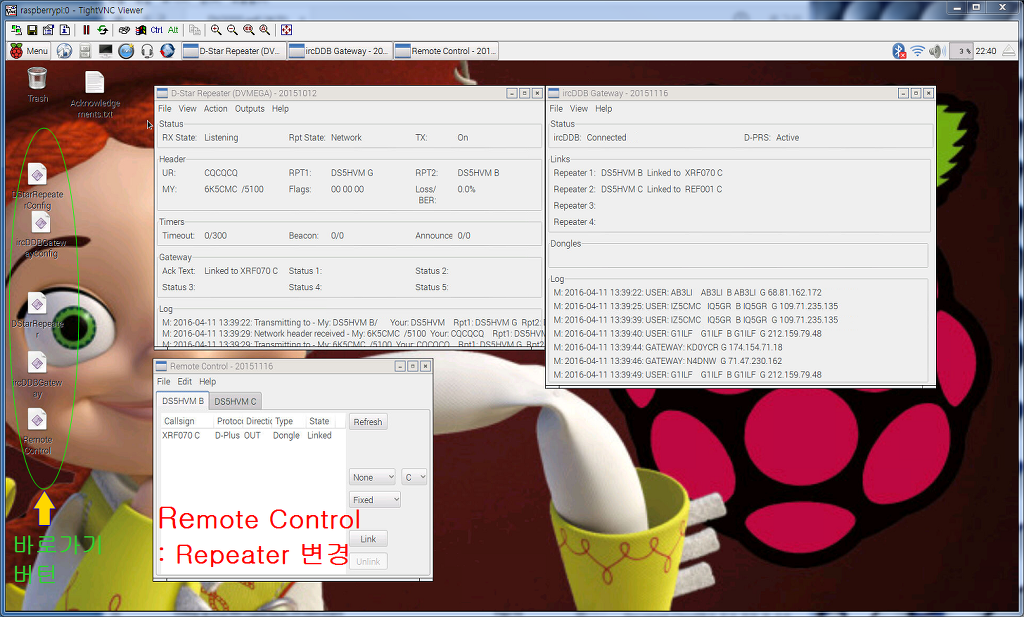The width and height of the screenshot is (1024, 617).
Task: Select the DStarRepeaterConfig desktop shortcut
Action: pos(38,186)
